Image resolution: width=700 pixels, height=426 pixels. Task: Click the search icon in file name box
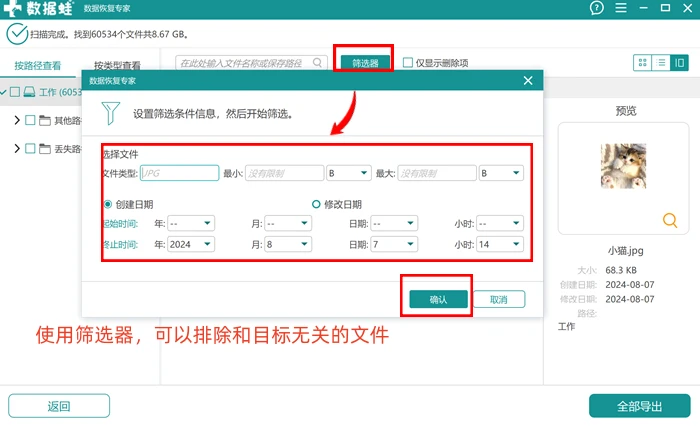(x=317, y=63)
